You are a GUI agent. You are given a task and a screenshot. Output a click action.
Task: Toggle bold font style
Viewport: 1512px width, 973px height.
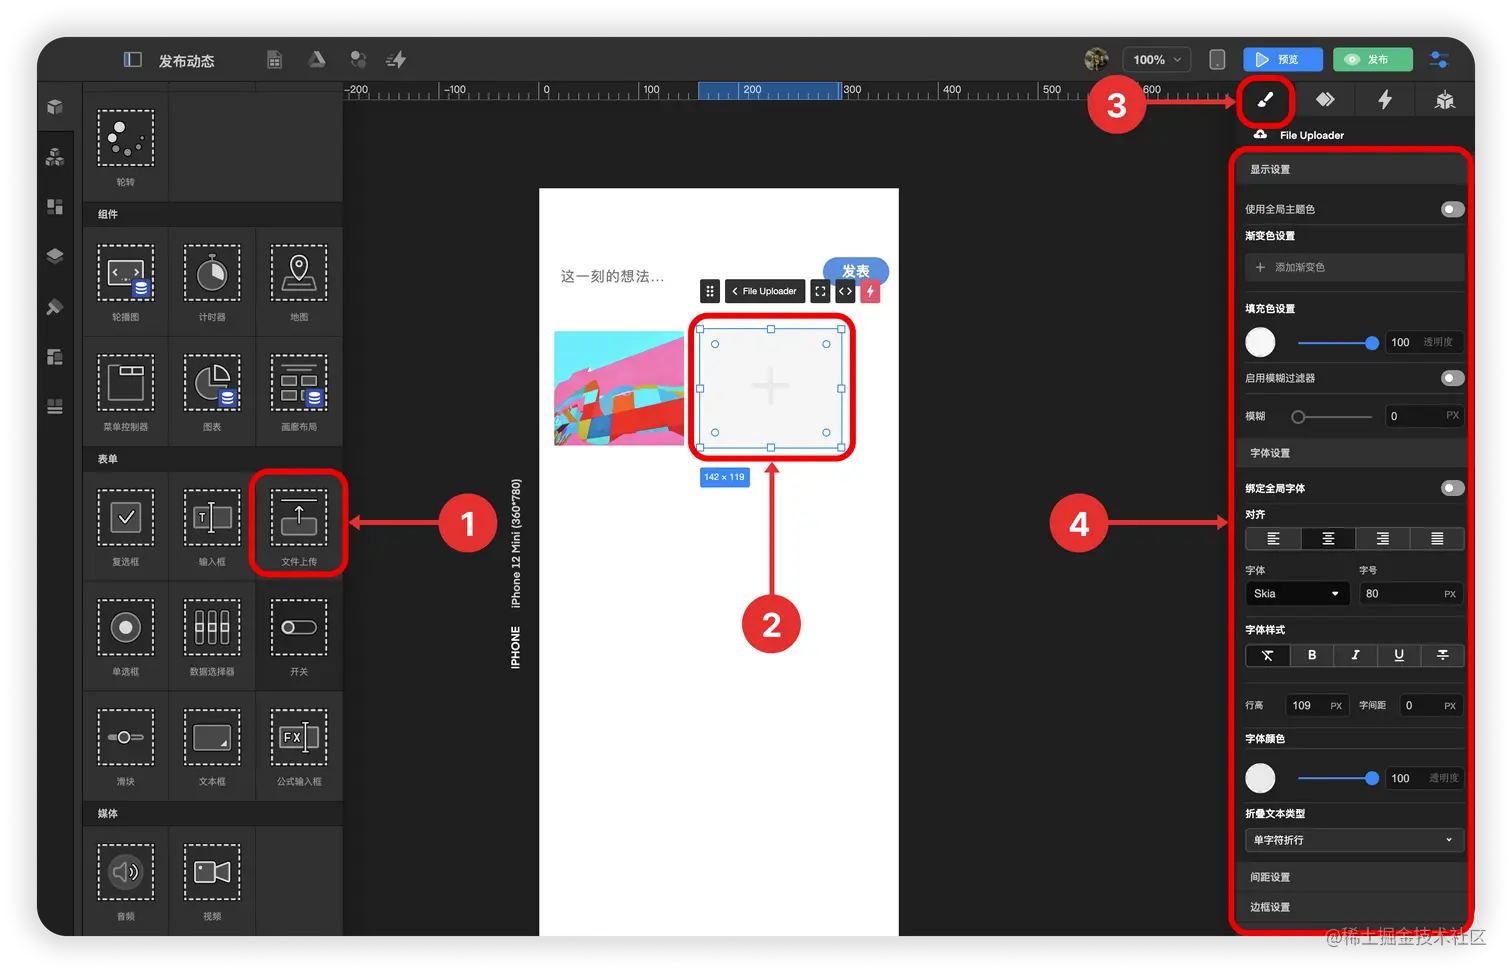click(x=1311, y=655)
